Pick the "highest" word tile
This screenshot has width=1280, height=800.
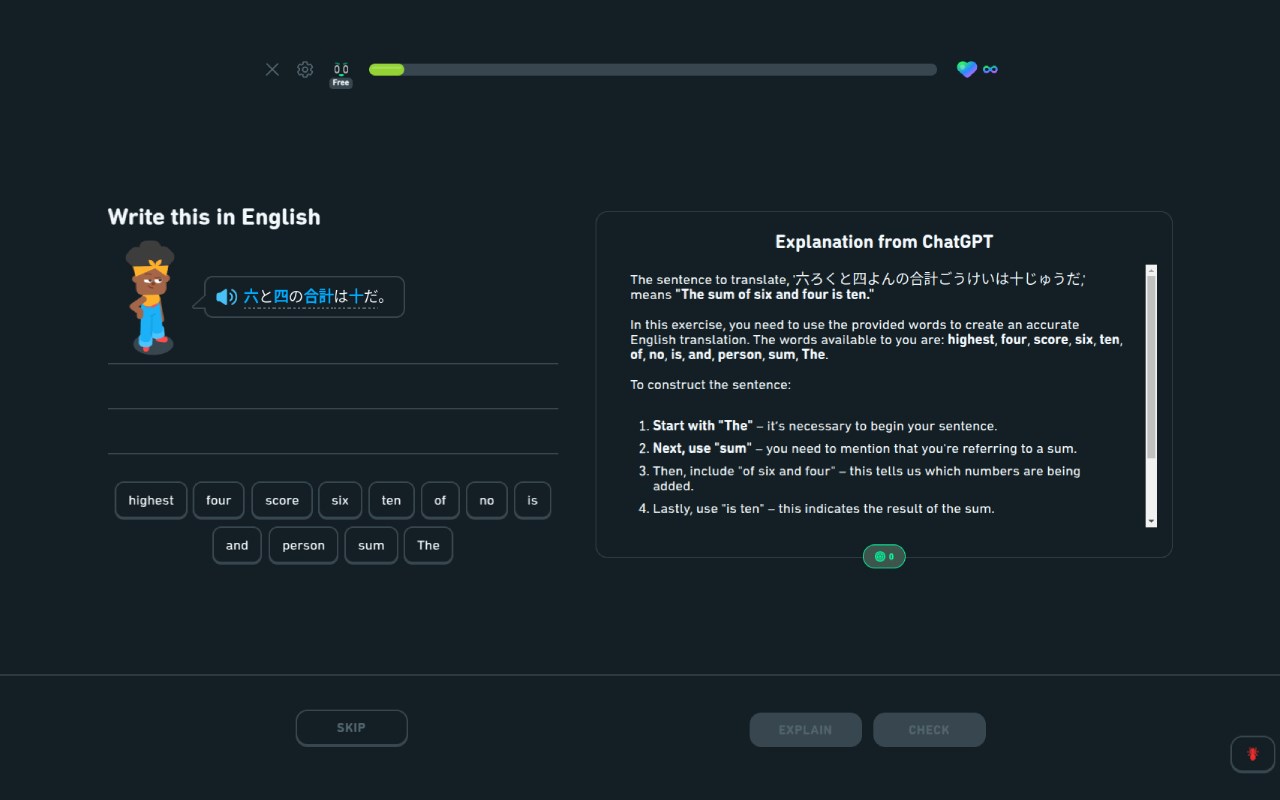(151, 500)
